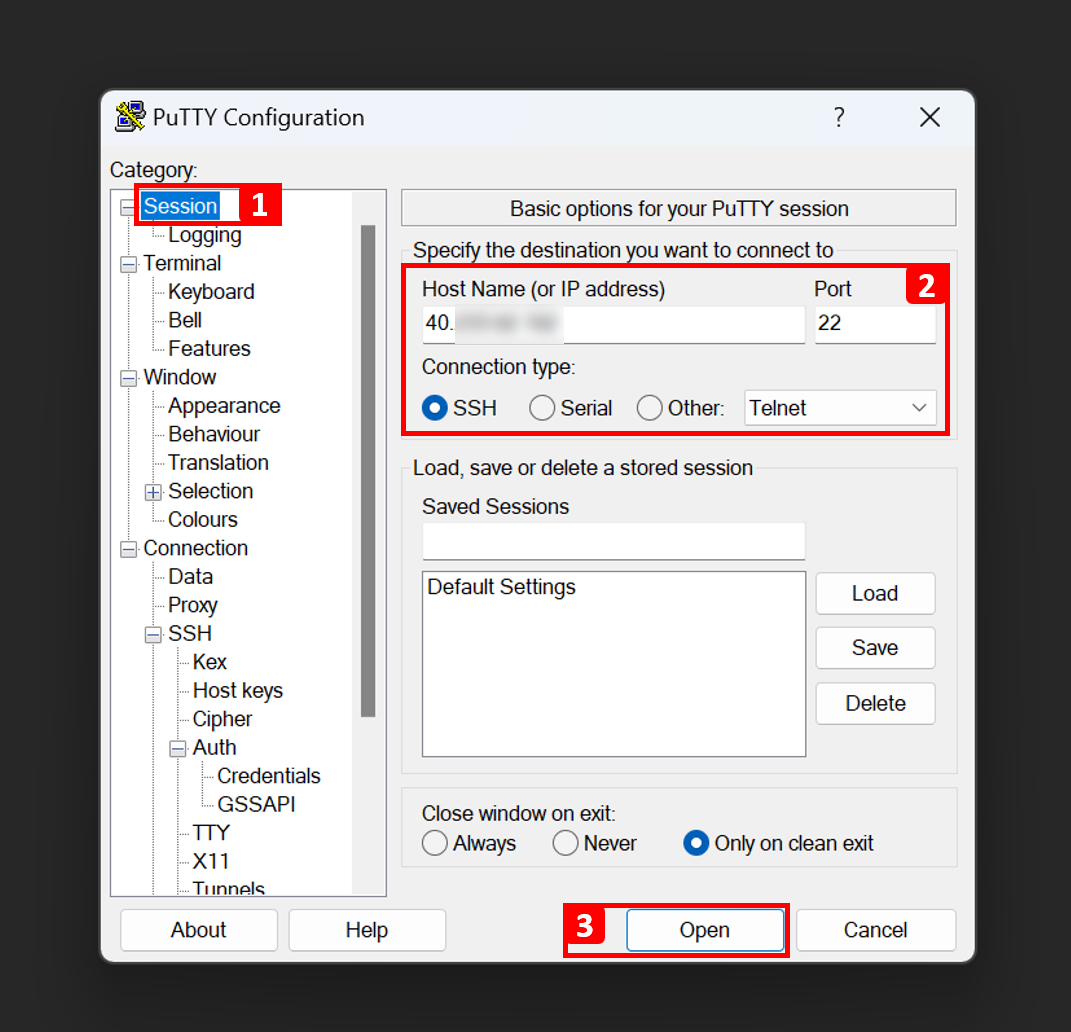Open the Bell settings category
Screen dimensions: 1071x1032
[184, 320]
